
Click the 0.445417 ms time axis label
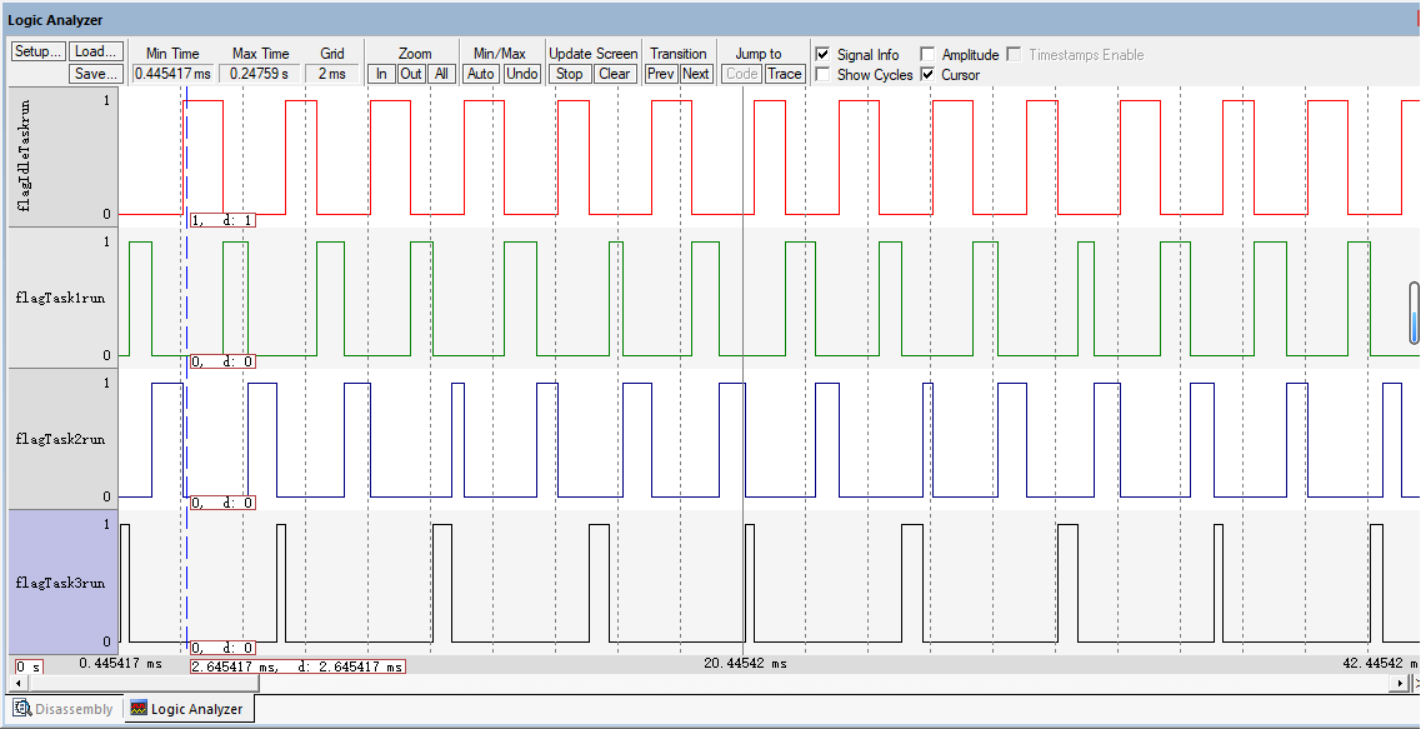pyautogui.click(x=120, y=663)
